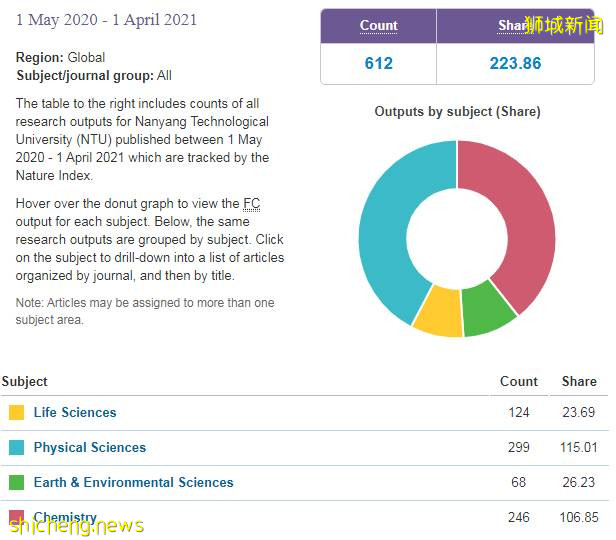This screenshot has width=616, height=540.
Task: Click the green Earth Sciences donut segment
Action: pyautogui.click(x=488, y=306)
